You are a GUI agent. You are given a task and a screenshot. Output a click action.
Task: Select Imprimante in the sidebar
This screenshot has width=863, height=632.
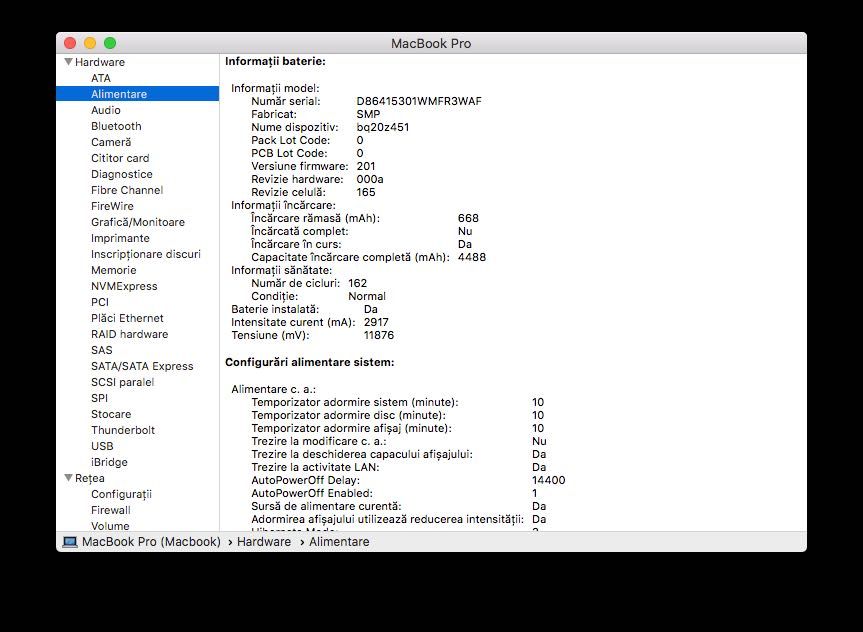pyautogui.click(x=120, y=238)
